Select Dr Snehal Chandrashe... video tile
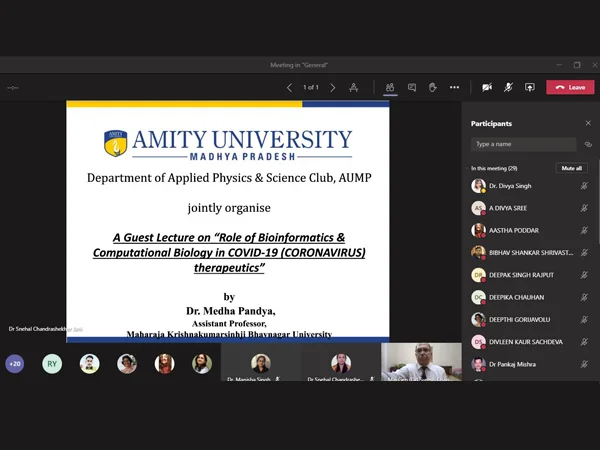This screenshot has width=600, height=450. pyautogui.click(x=341, y=362)
